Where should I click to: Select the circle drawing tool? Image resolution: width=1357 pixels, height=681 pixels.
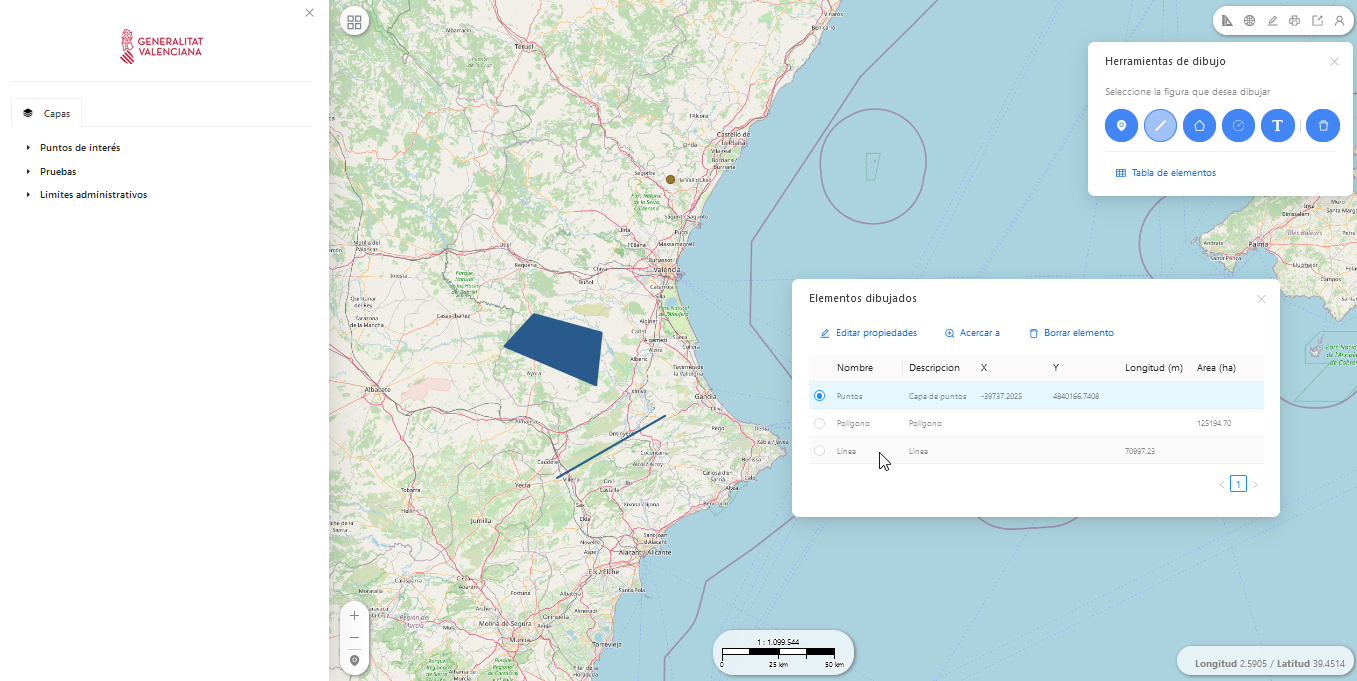pos(1239,126)
